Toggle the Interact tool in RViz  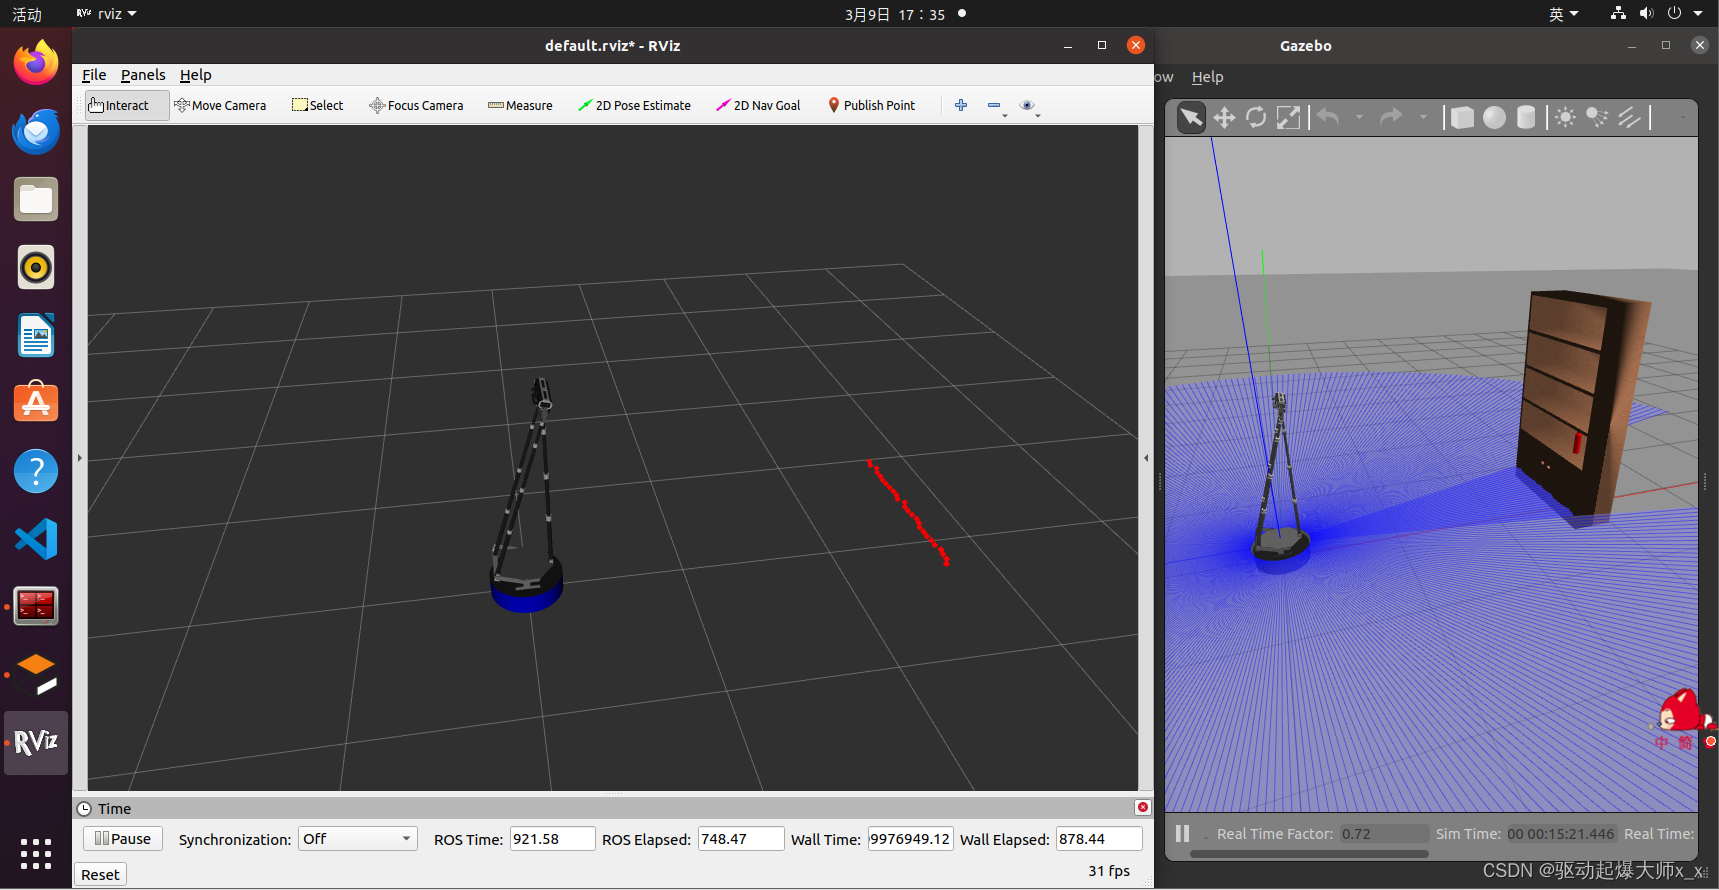coord(119,105)
